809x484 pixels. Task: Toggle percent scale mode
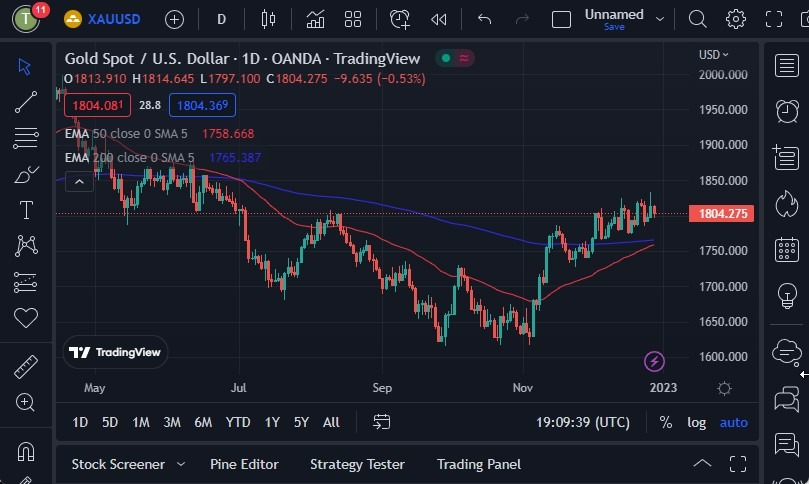(x=666, y=422)
